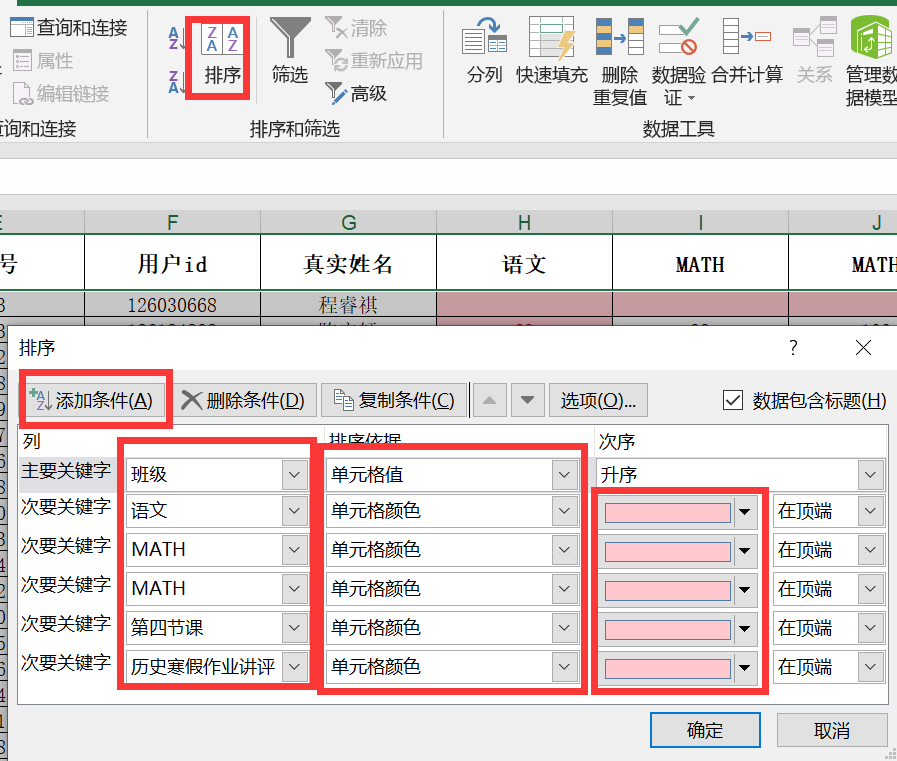Click Copy Level (复制条件) button
The image size is (897, 761).
coord(394,401)
